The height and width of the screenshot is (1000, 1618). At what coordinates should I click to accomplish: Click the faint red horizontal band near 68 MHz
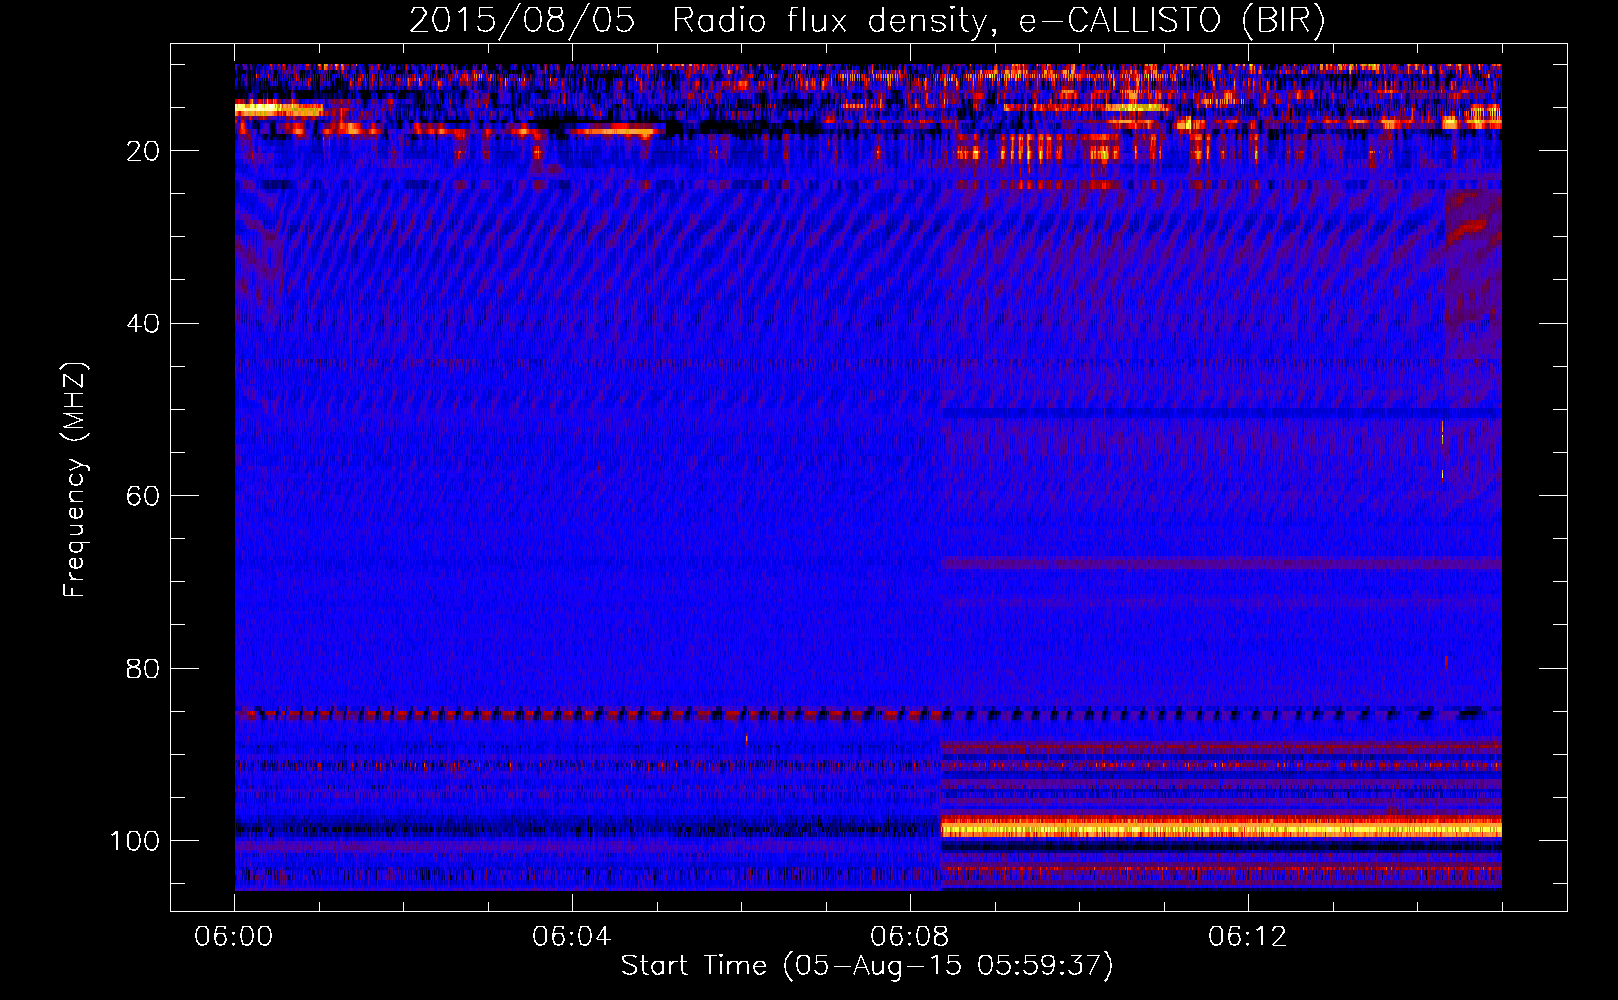(x=1220, y=564)
